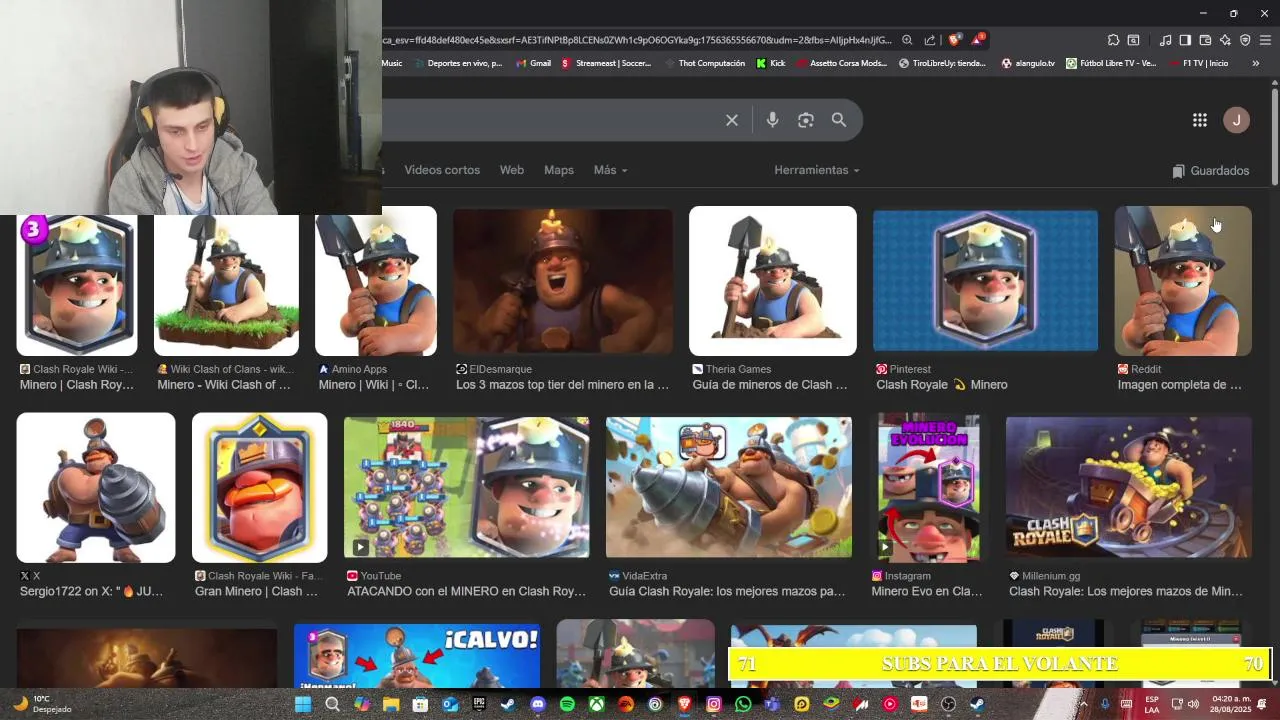
Task: Open Leo AI sparkle icon
Action: point(1225,40)
